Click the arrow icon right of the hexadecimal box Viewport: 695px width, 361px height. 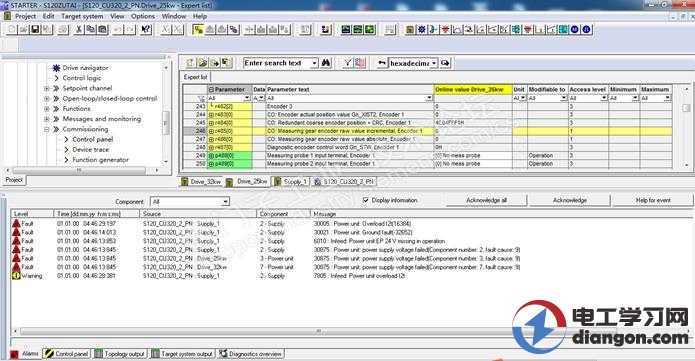point(445,63)
